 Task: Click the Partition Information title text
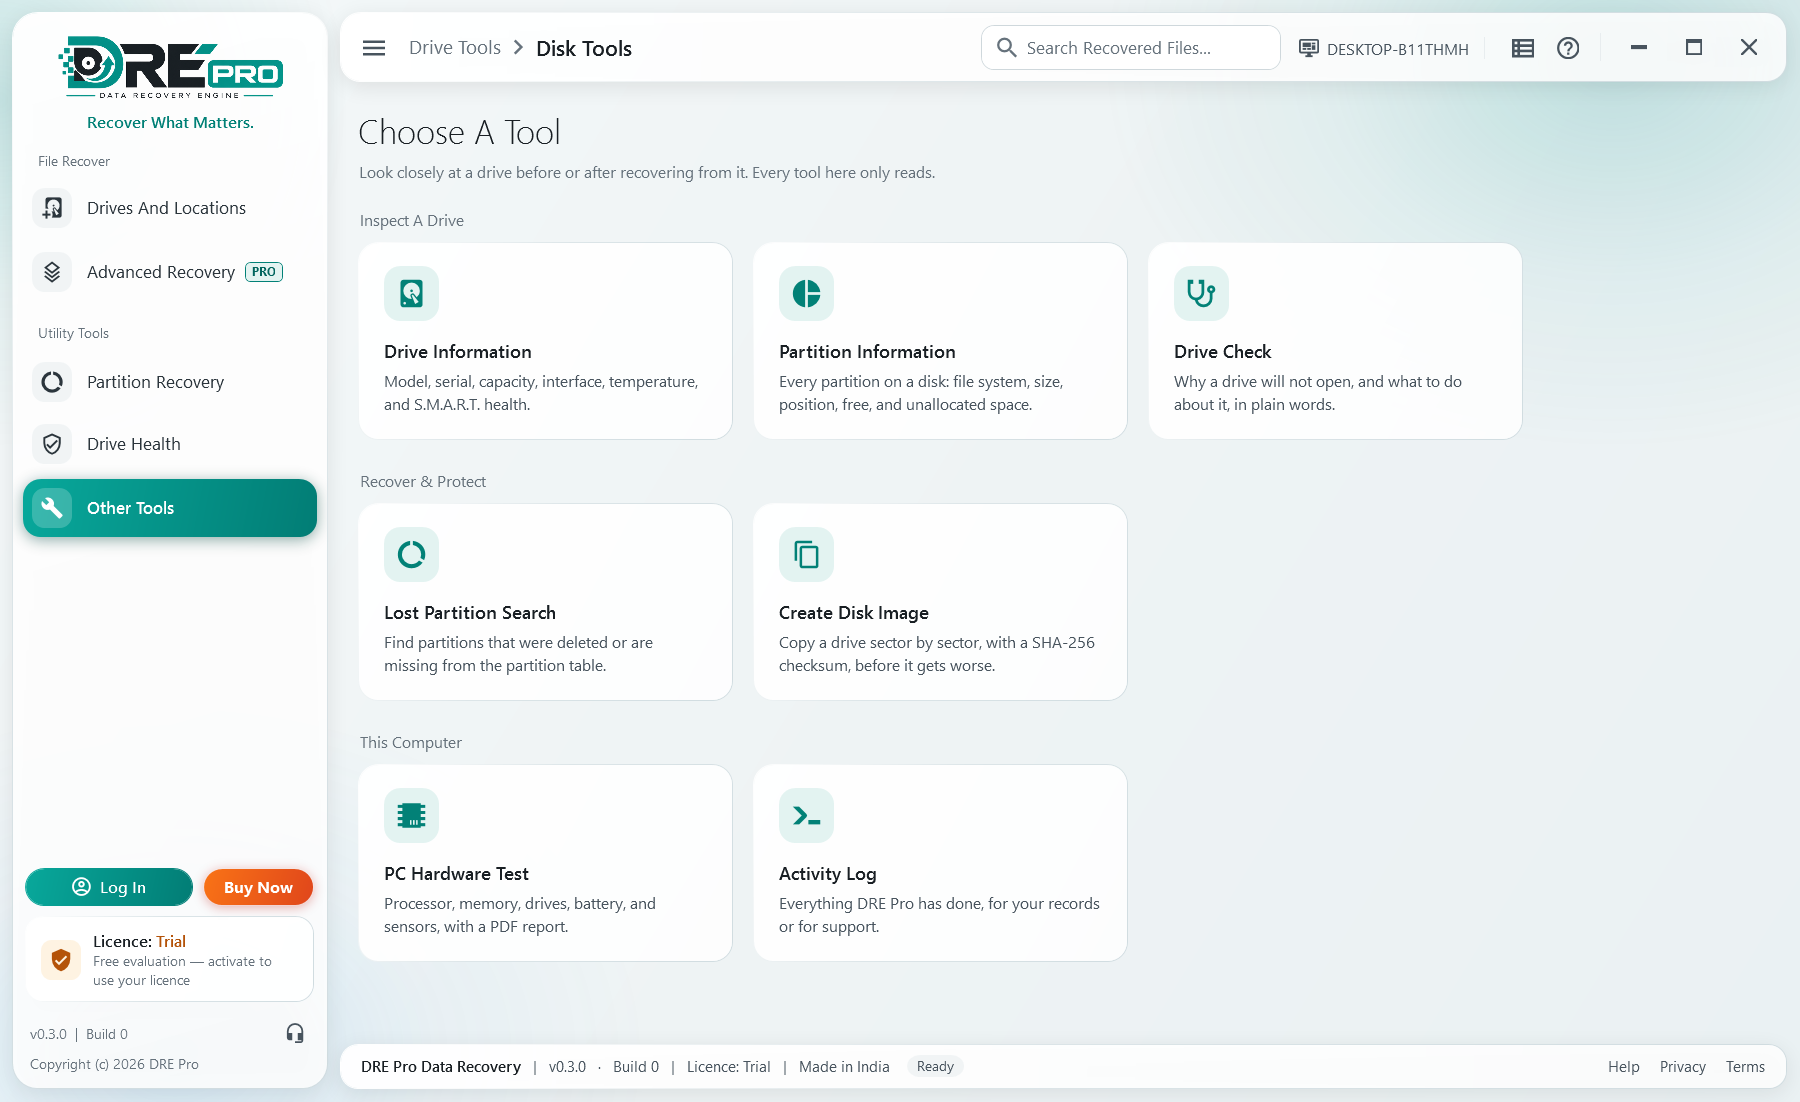pyautogui.click(x=867, y=352)
